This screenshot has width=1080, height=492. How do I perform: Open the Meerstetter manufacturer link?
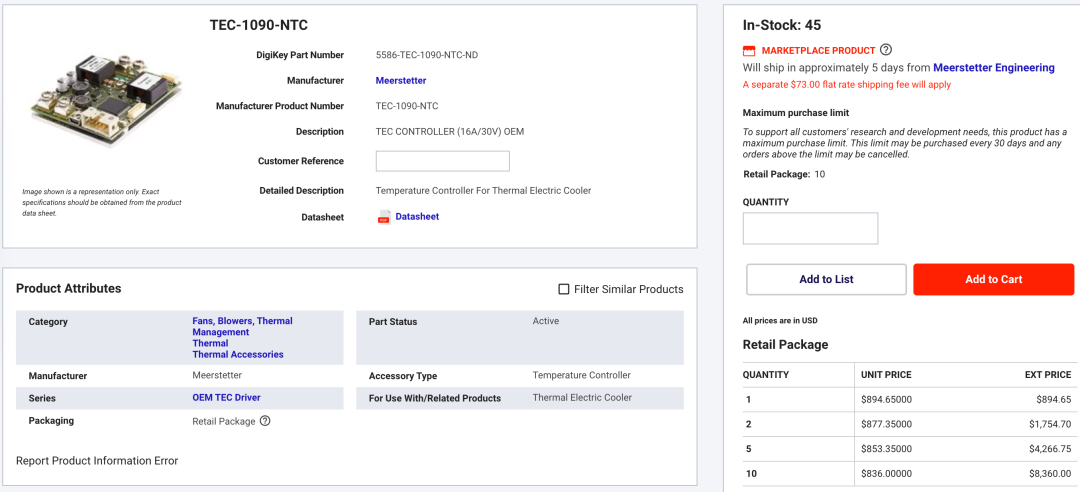pyautogui.click(x=401, y=81)
